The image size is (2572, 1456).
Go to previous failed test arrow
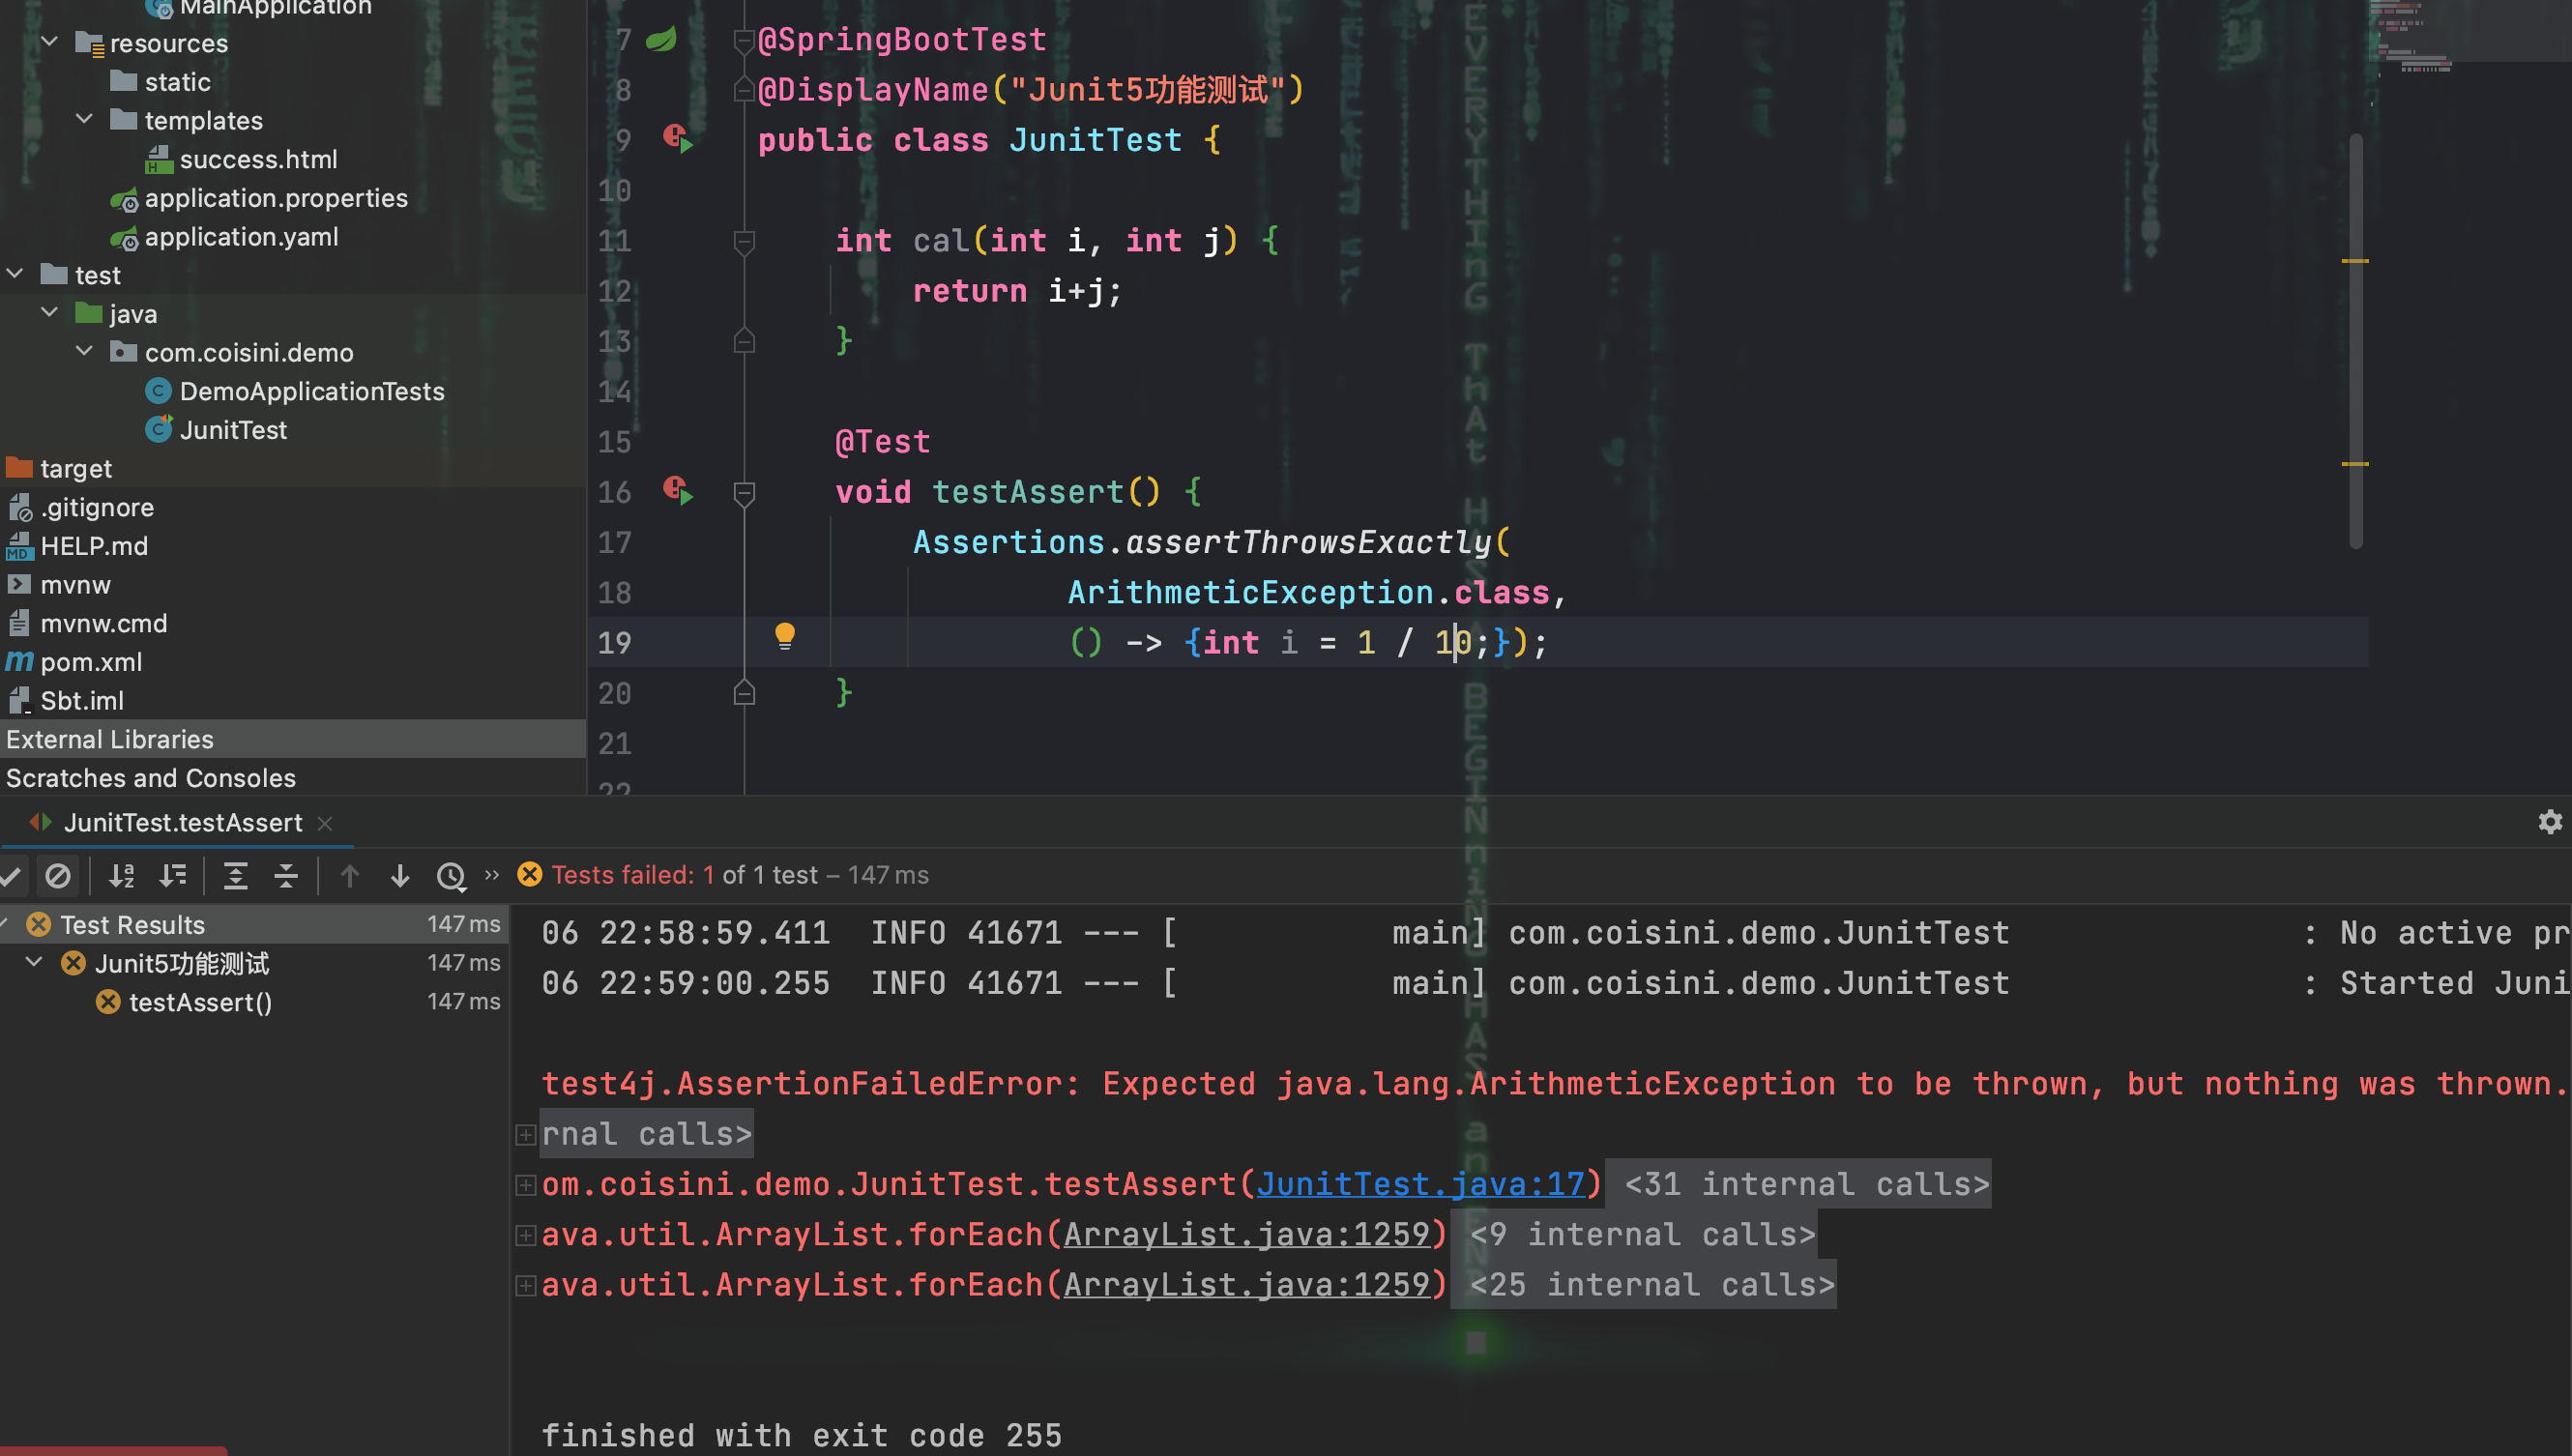(x=349, y=876)
